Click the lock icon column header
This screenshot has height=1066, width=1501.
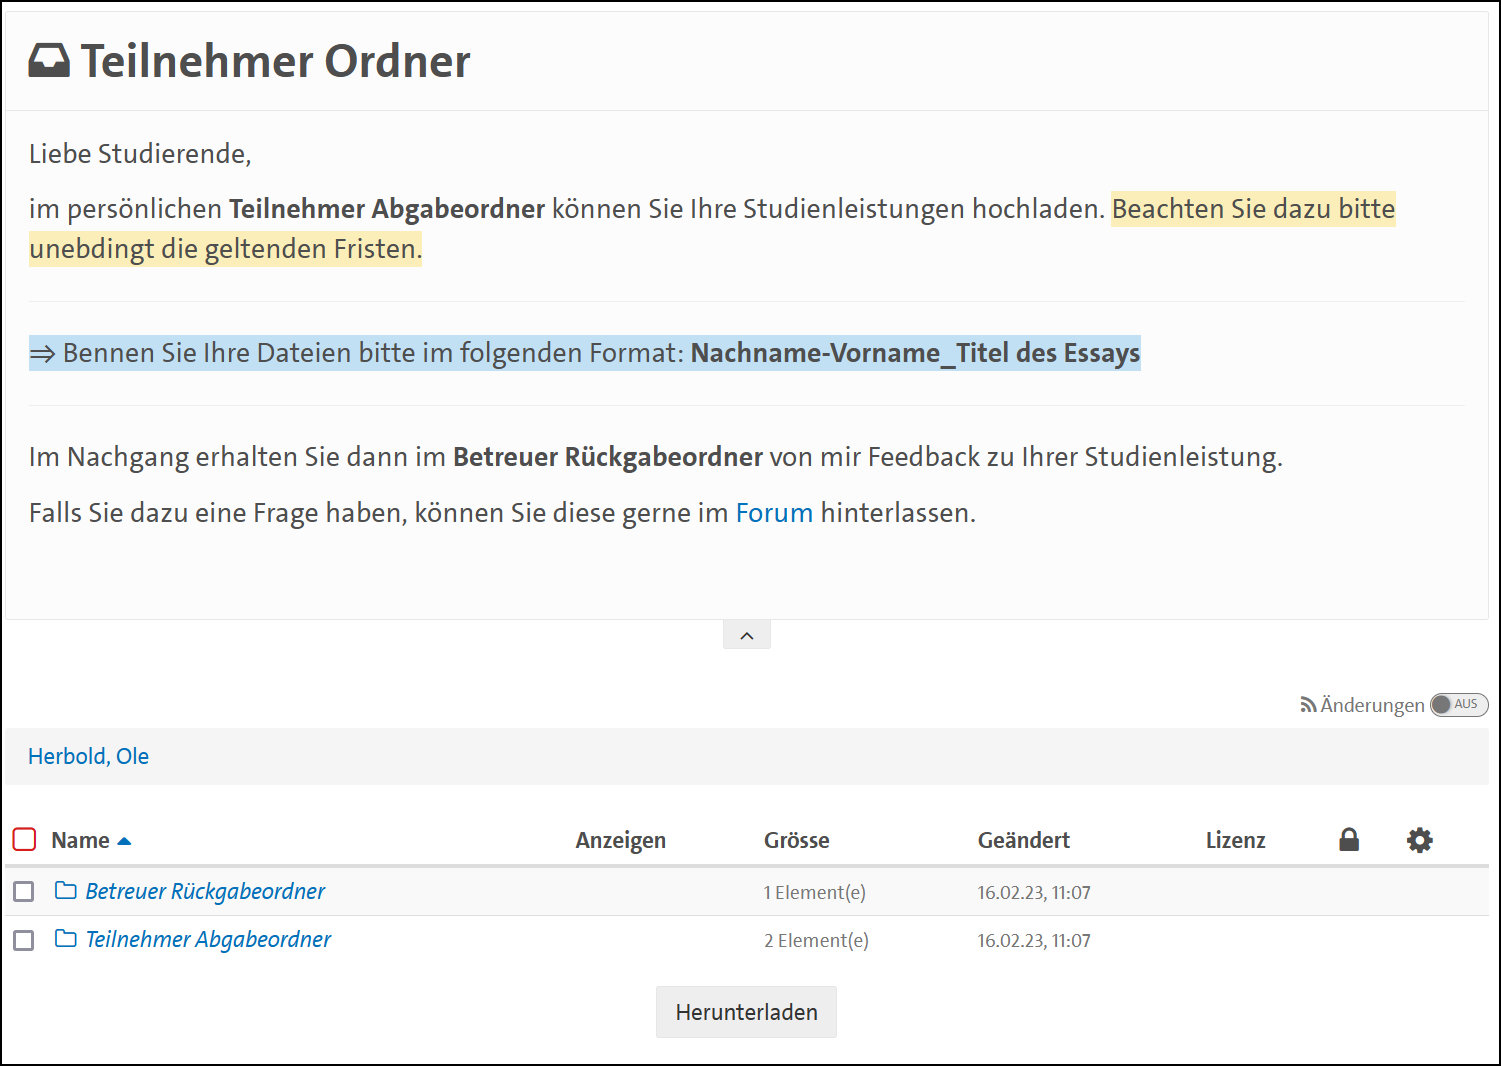point(1349,840)
